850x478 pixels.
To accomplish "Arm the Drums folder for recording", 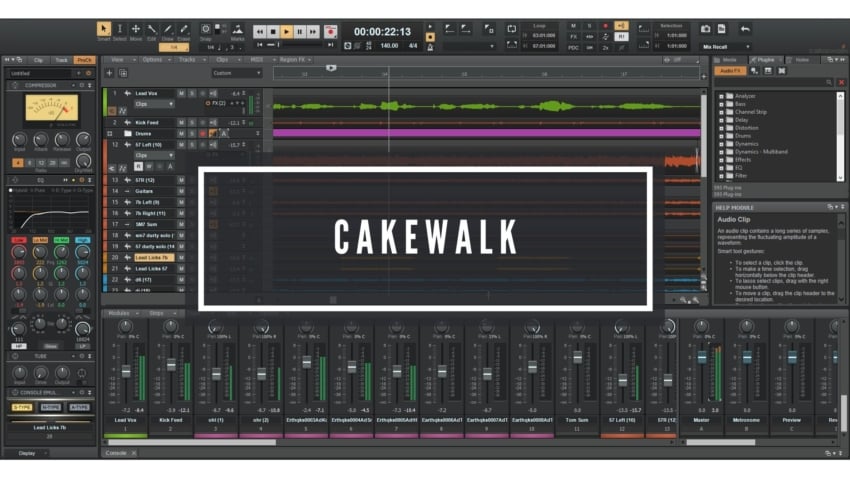I will pyautogui.click(x=203, y=133).
